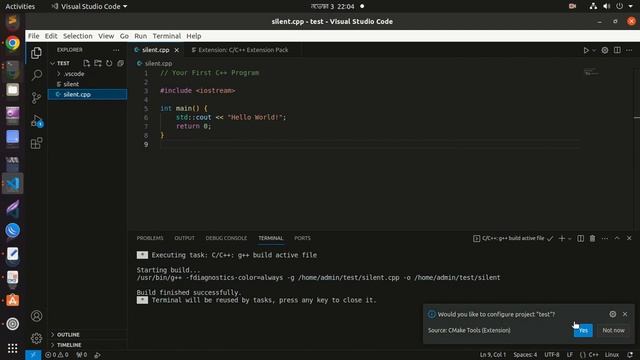Click Not now in CMake prompt
This screenshot has width=640, height=360.
point(613,330)
